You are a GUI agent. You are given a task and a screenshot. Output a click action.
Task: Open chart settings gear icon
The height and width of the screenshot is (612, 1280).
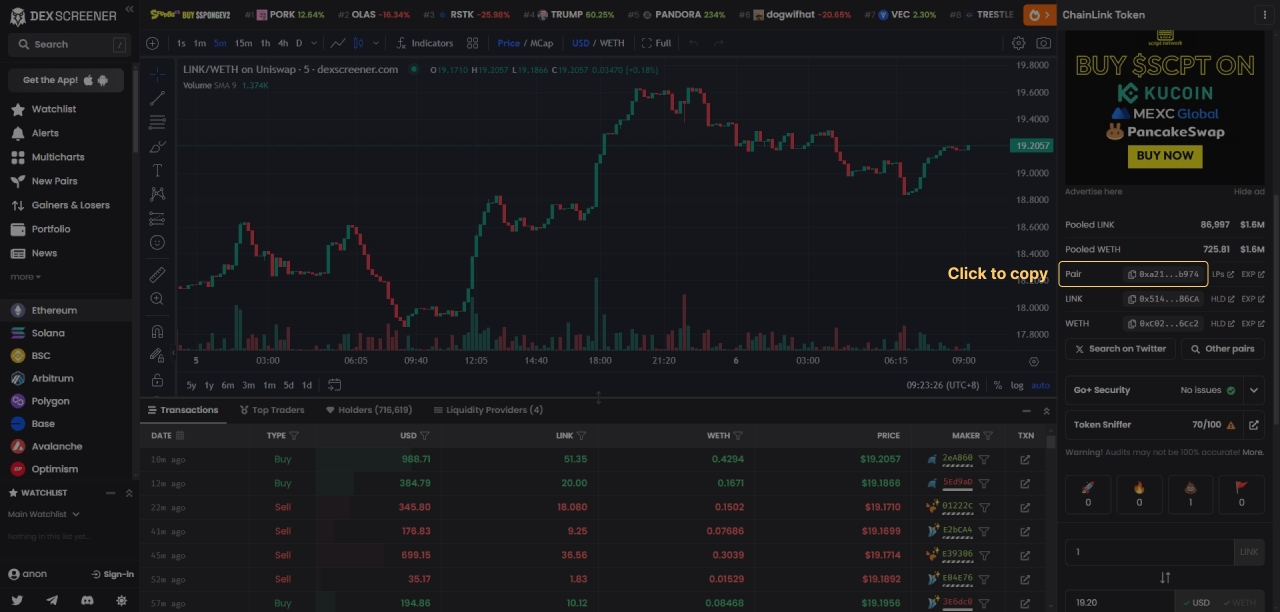point(1018,43)
